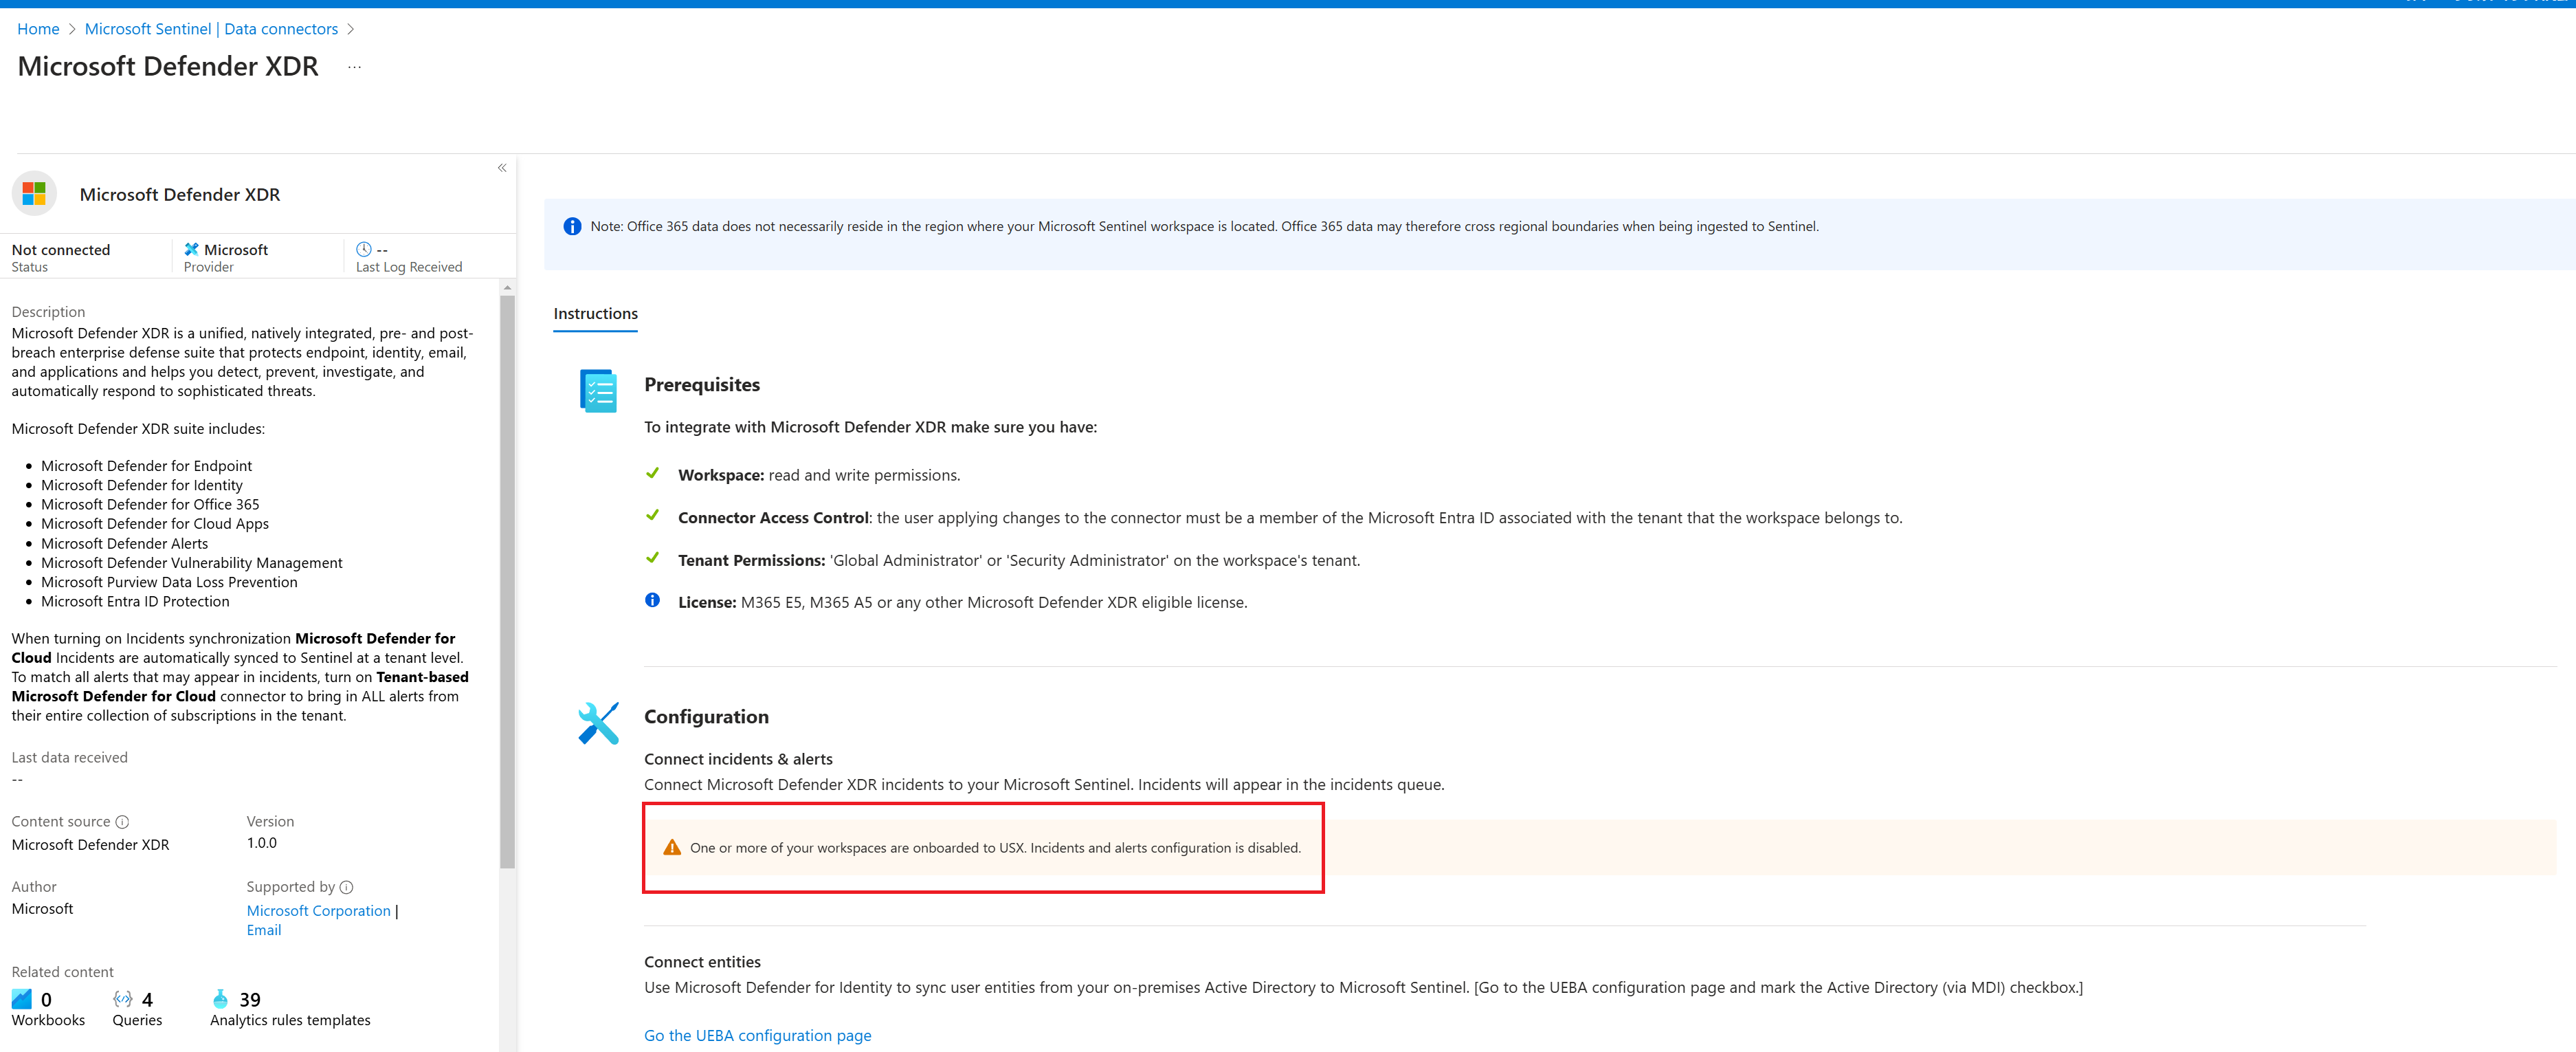The image size is (2576, 1052).
Task: Click the 'Connect incidents & alerts' heading
Action: pyautogui.click(x=738, y=759)
